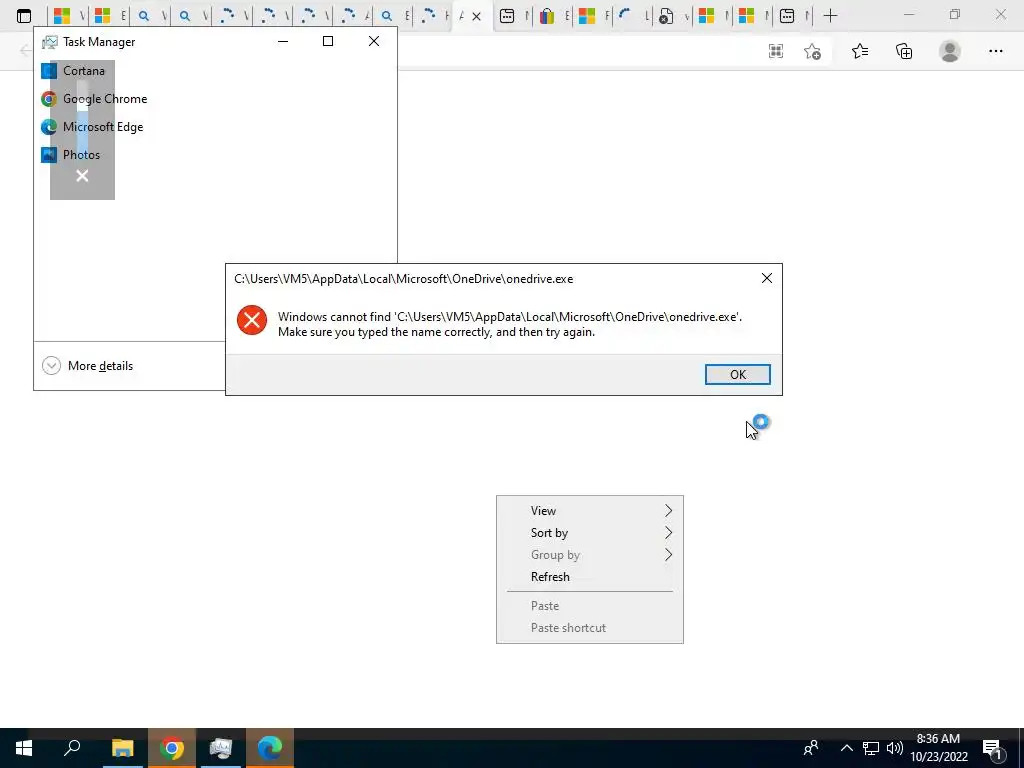Minimize the Task Manager window
Image resolution: width=1024 pixels, height=768 pixels.
click(x=283, y=41)
